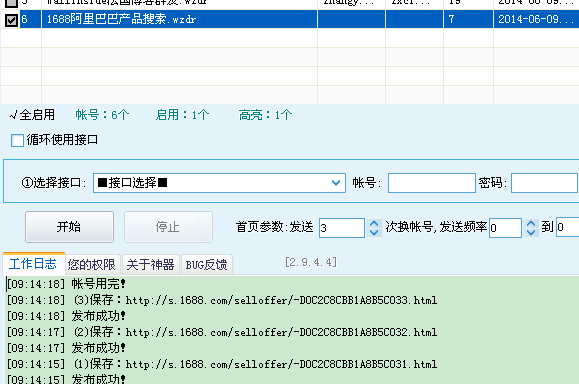This screenshot has width=579, height=384.
Task: Increase 发送频率 minimum with up arrow
Action: point(531,223)
